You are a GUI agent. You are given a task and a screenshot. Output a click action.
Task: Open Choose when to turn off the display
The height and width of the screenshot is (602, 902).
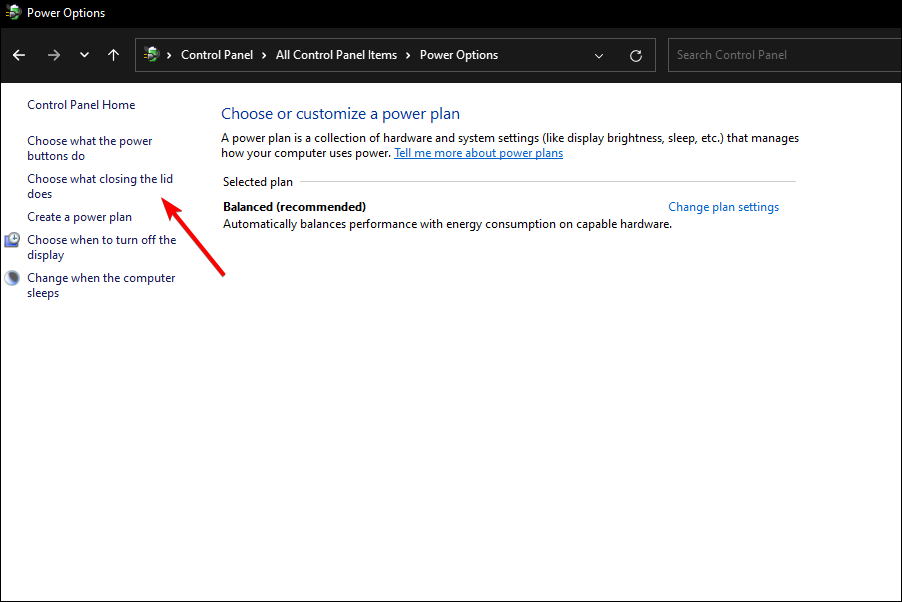click(102, 247)
